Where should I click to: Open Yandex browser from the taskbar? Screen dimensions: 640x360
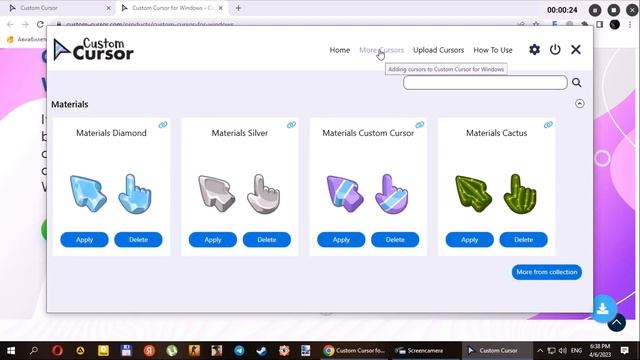149,351
